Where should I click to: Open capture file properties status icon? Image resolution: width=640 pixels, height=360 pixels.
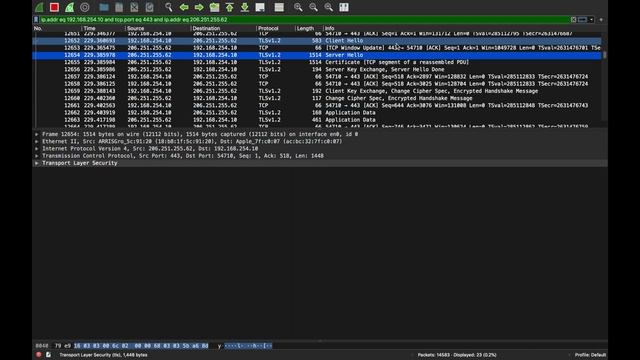point(49,355)
